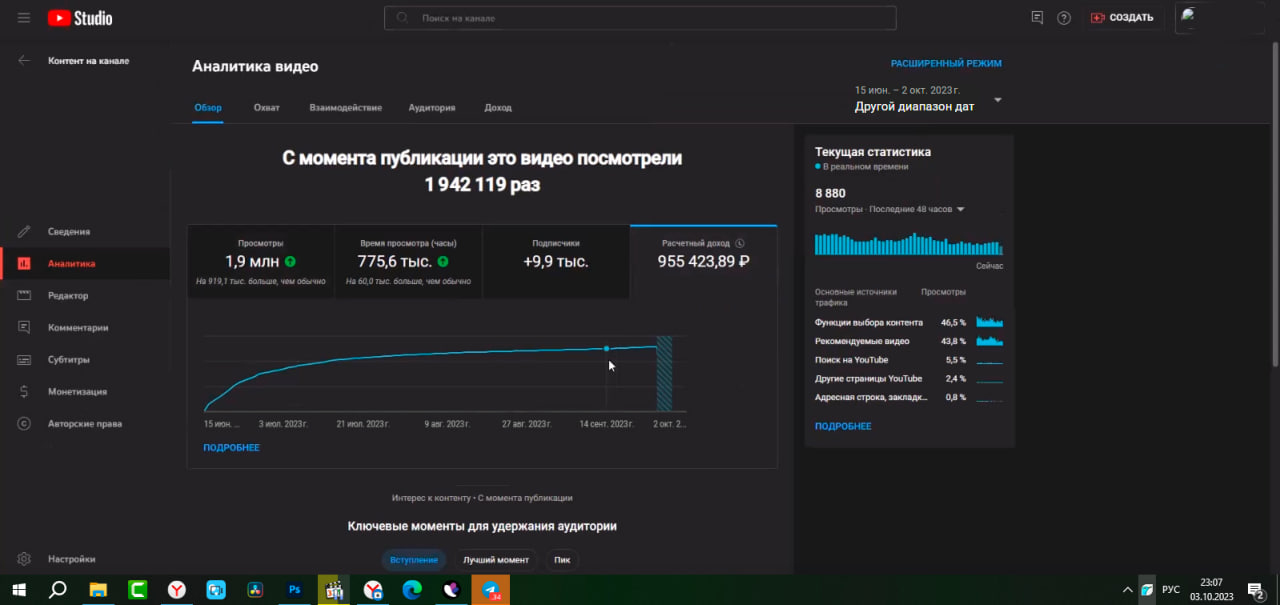The width and height of the screenshot is (1280, 605).
Task: Open Авторские права in the sidebar
Action: 84,423
